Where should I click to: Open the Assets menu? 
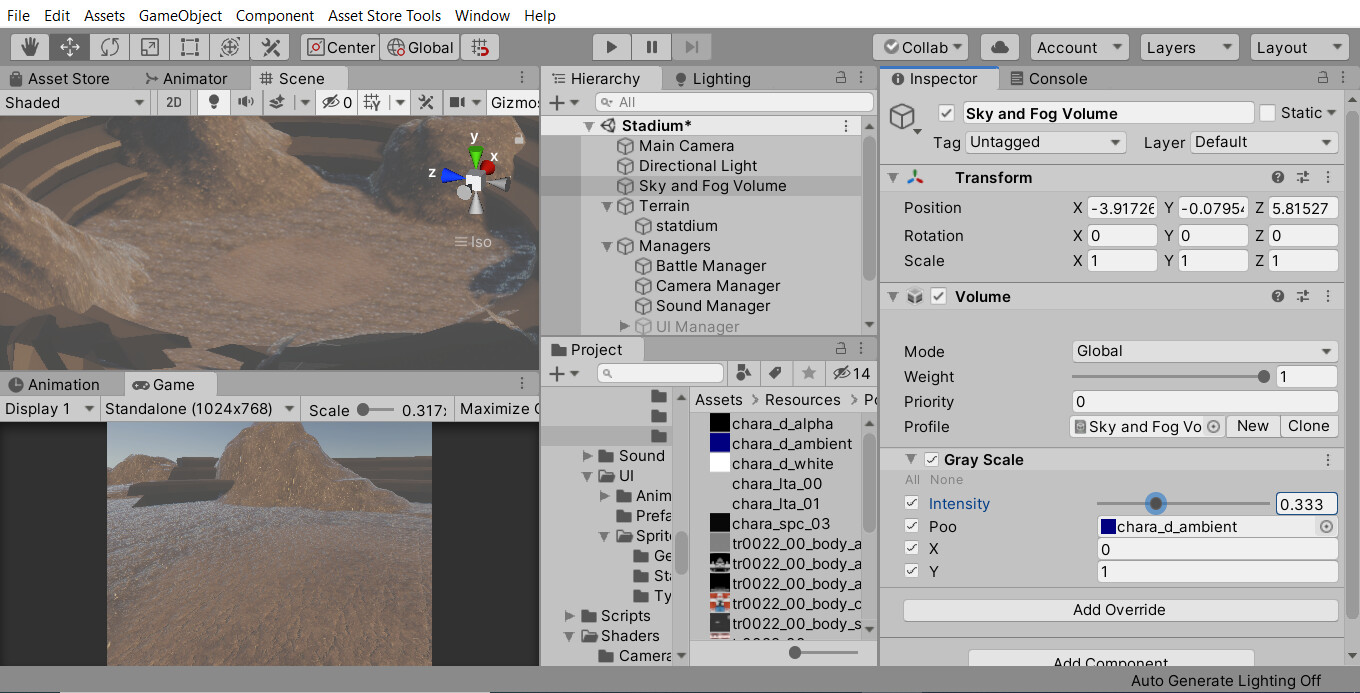click(104, 15)
